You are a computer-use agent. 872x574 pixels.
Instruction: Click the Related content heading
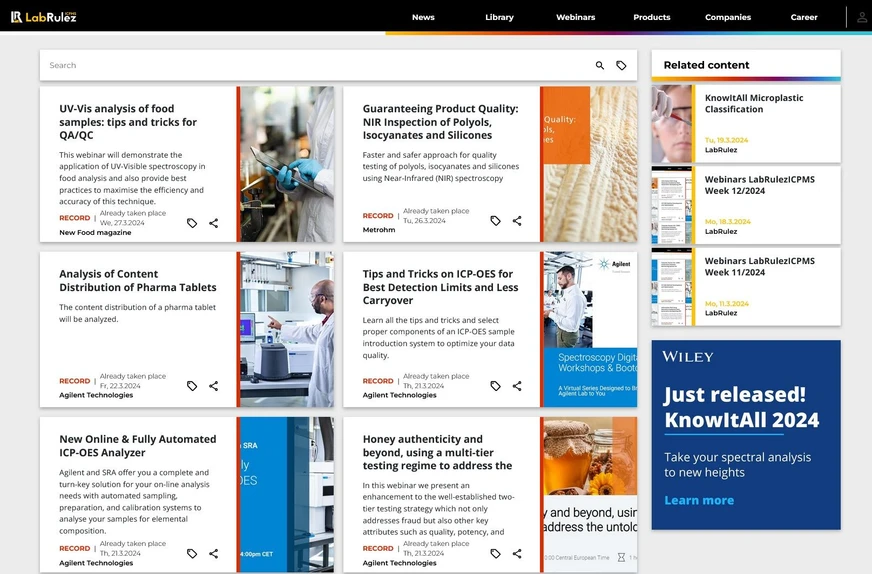click(x=706, y=65)
